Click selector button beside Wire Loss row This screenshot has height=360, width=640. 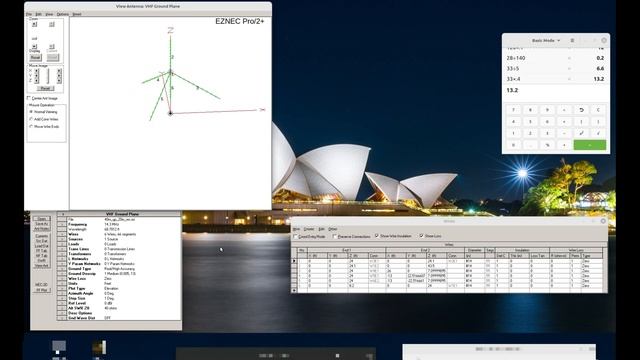tap(62, 279)
